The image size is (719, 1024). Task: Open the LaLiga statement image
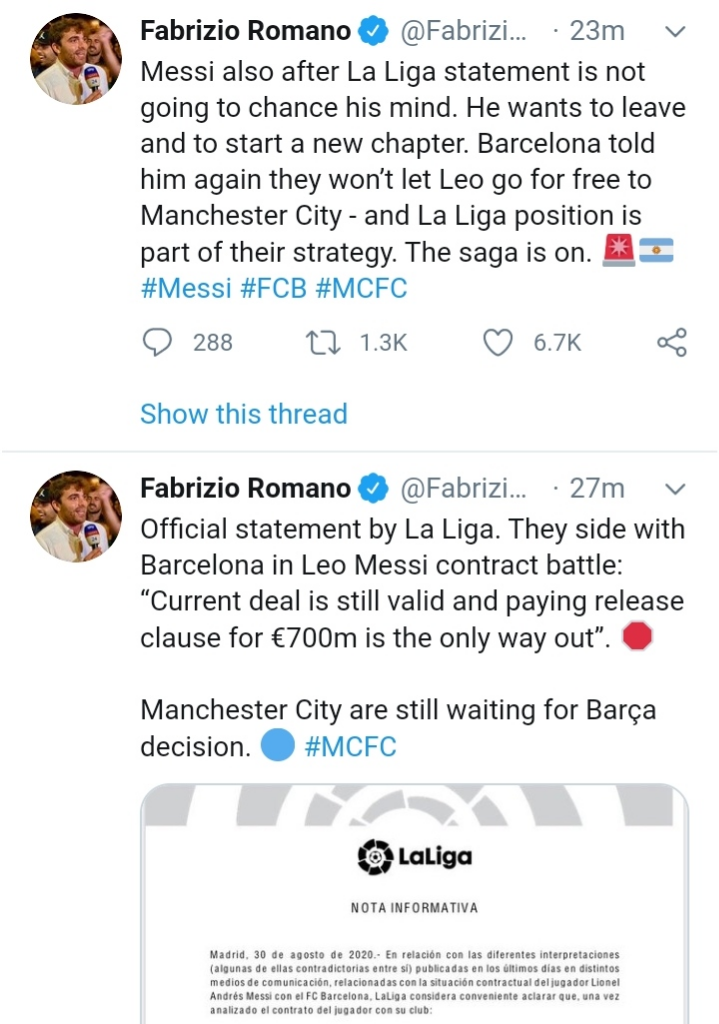click(414, 900)
